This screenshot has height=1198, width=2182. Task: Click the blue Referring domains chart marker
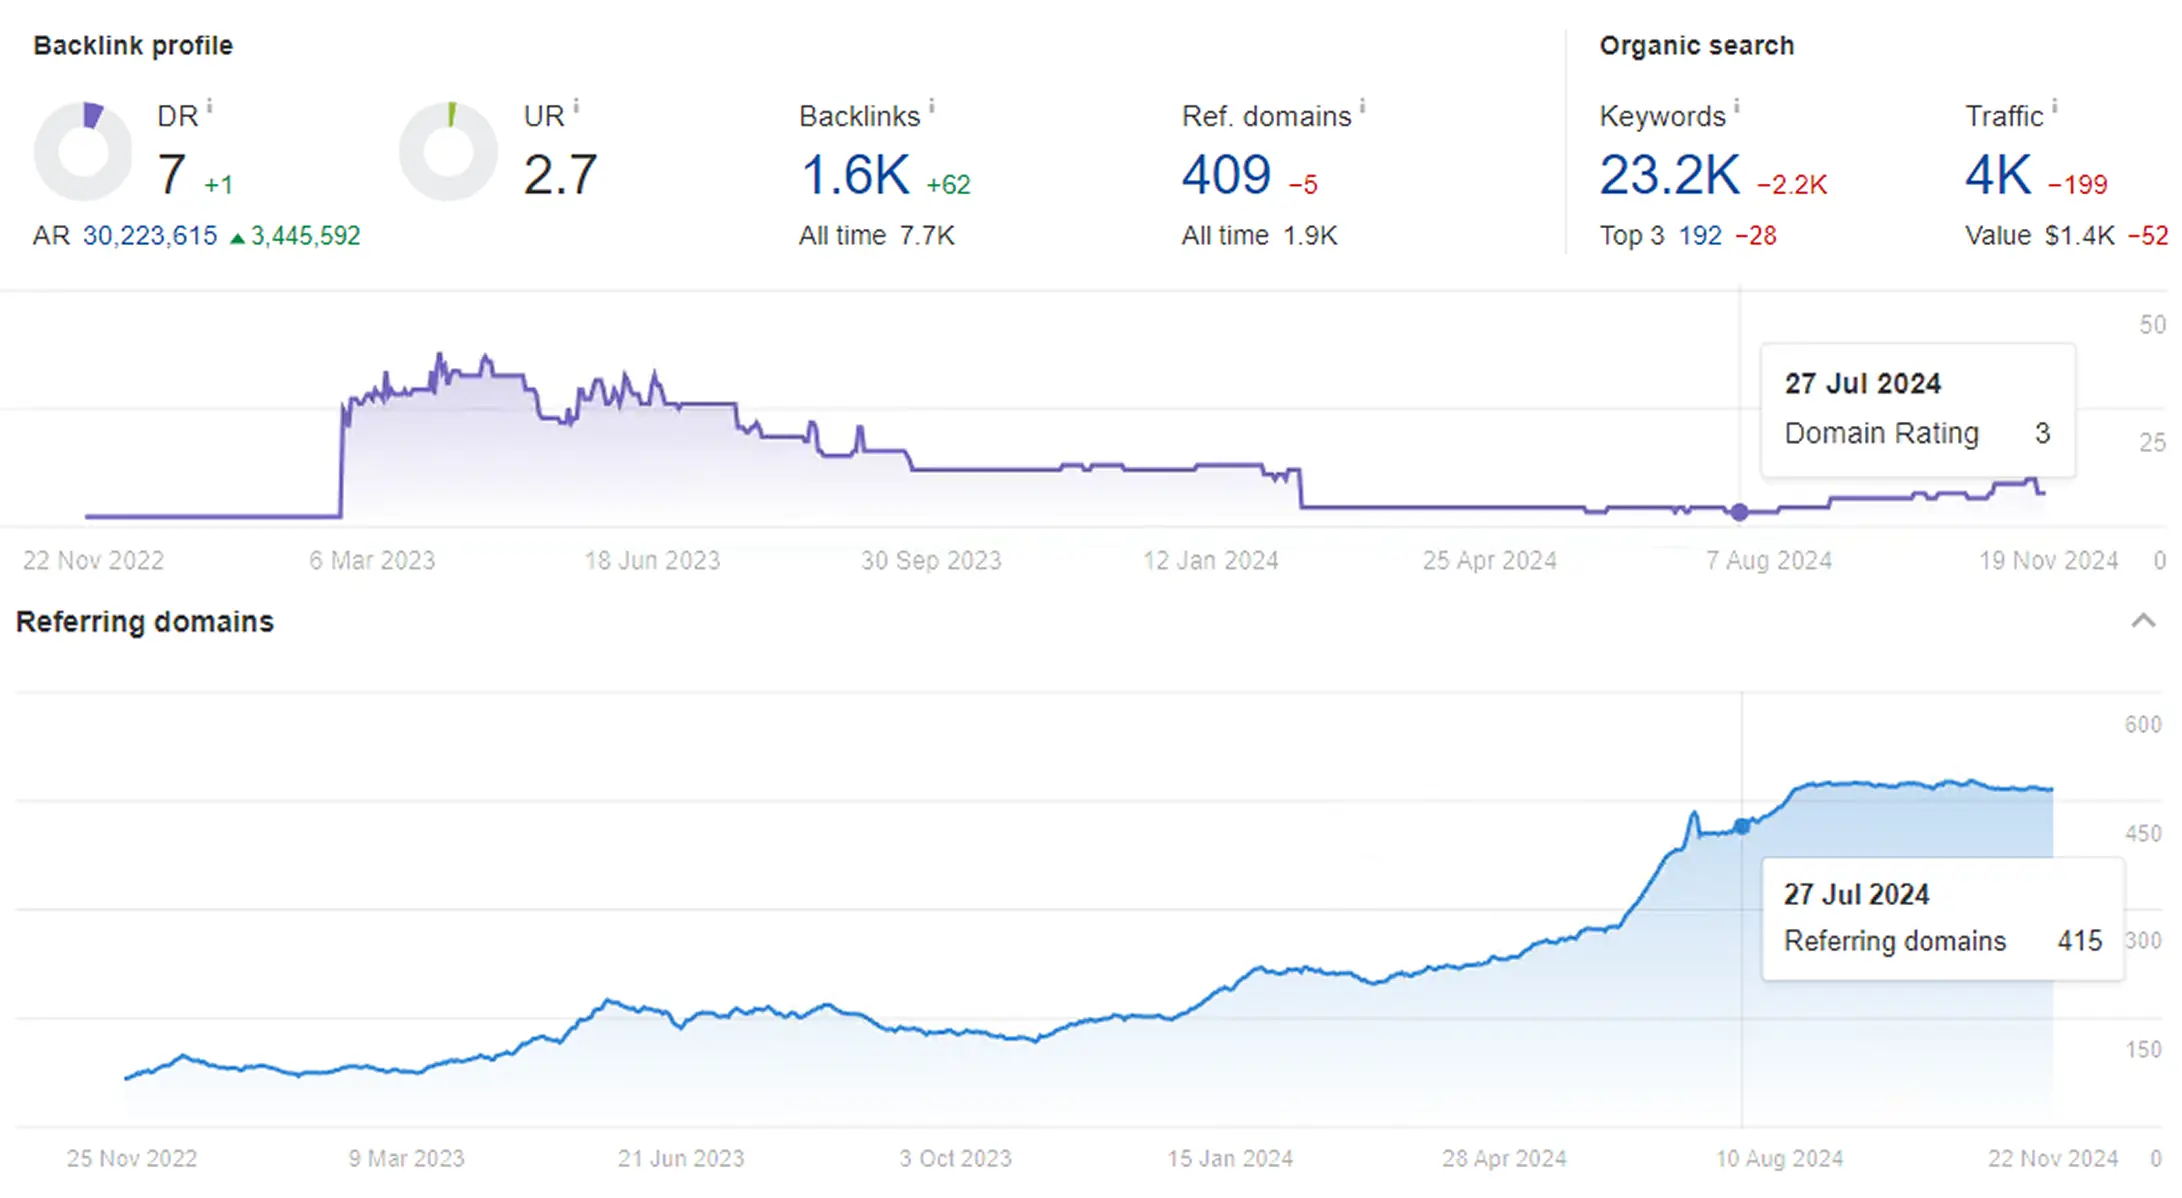[1742, 826]
